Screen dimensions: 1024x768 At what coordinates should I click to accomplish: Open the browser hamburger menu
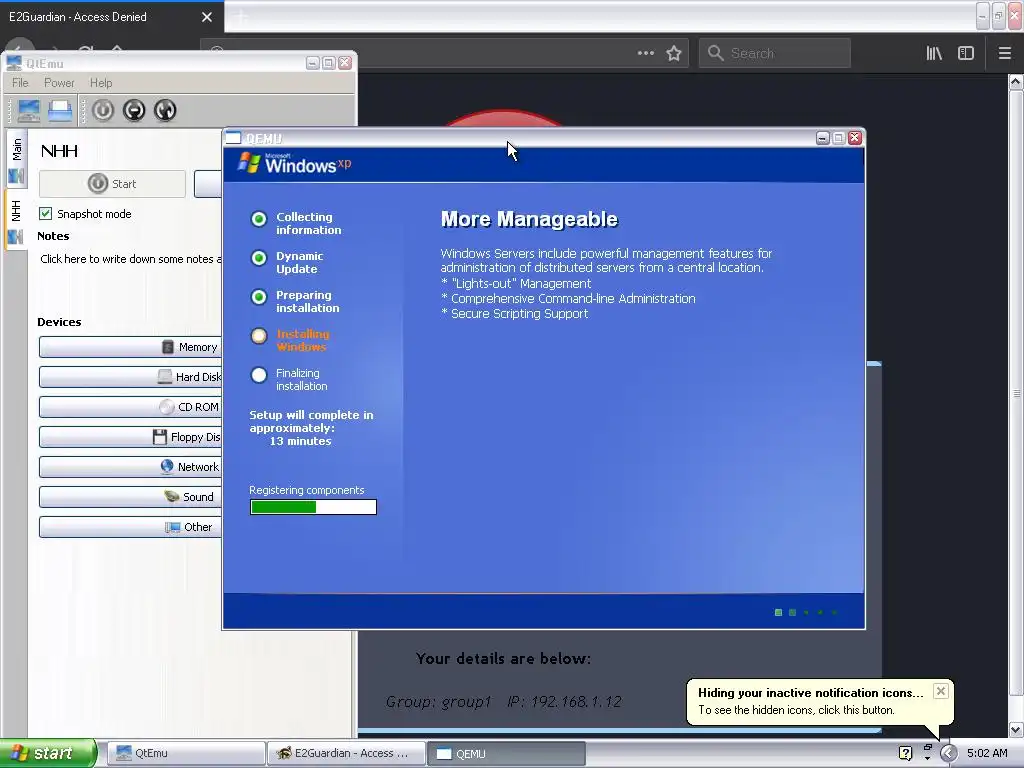coord(1004,53)
